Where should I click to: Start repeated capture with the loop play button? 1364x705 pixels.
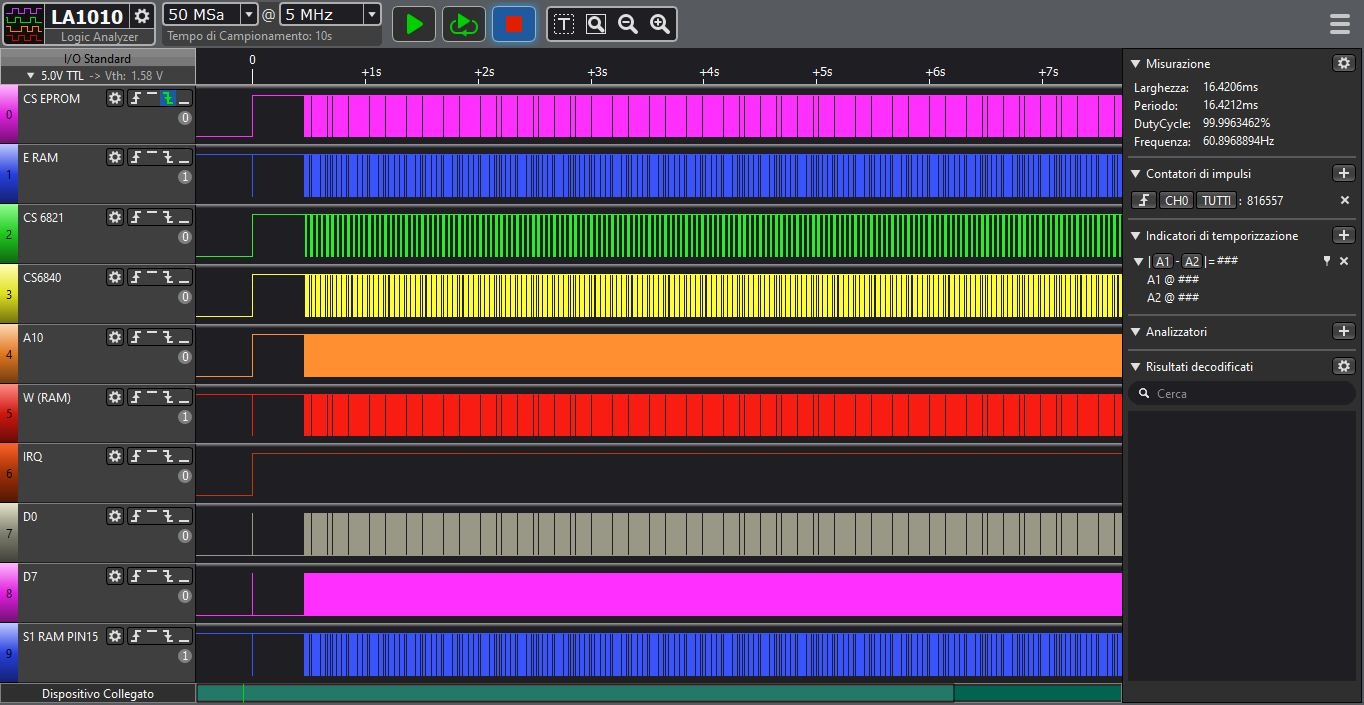tap(464, 24)
